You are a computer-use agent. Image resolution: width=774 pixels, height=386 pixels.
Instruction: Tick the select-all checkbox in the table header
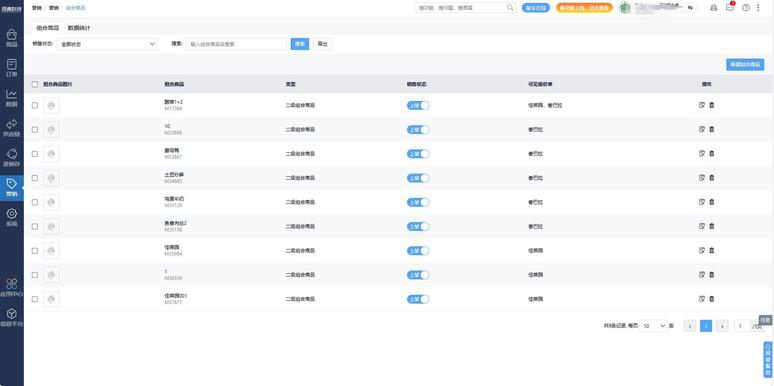(x=35, y=84)
